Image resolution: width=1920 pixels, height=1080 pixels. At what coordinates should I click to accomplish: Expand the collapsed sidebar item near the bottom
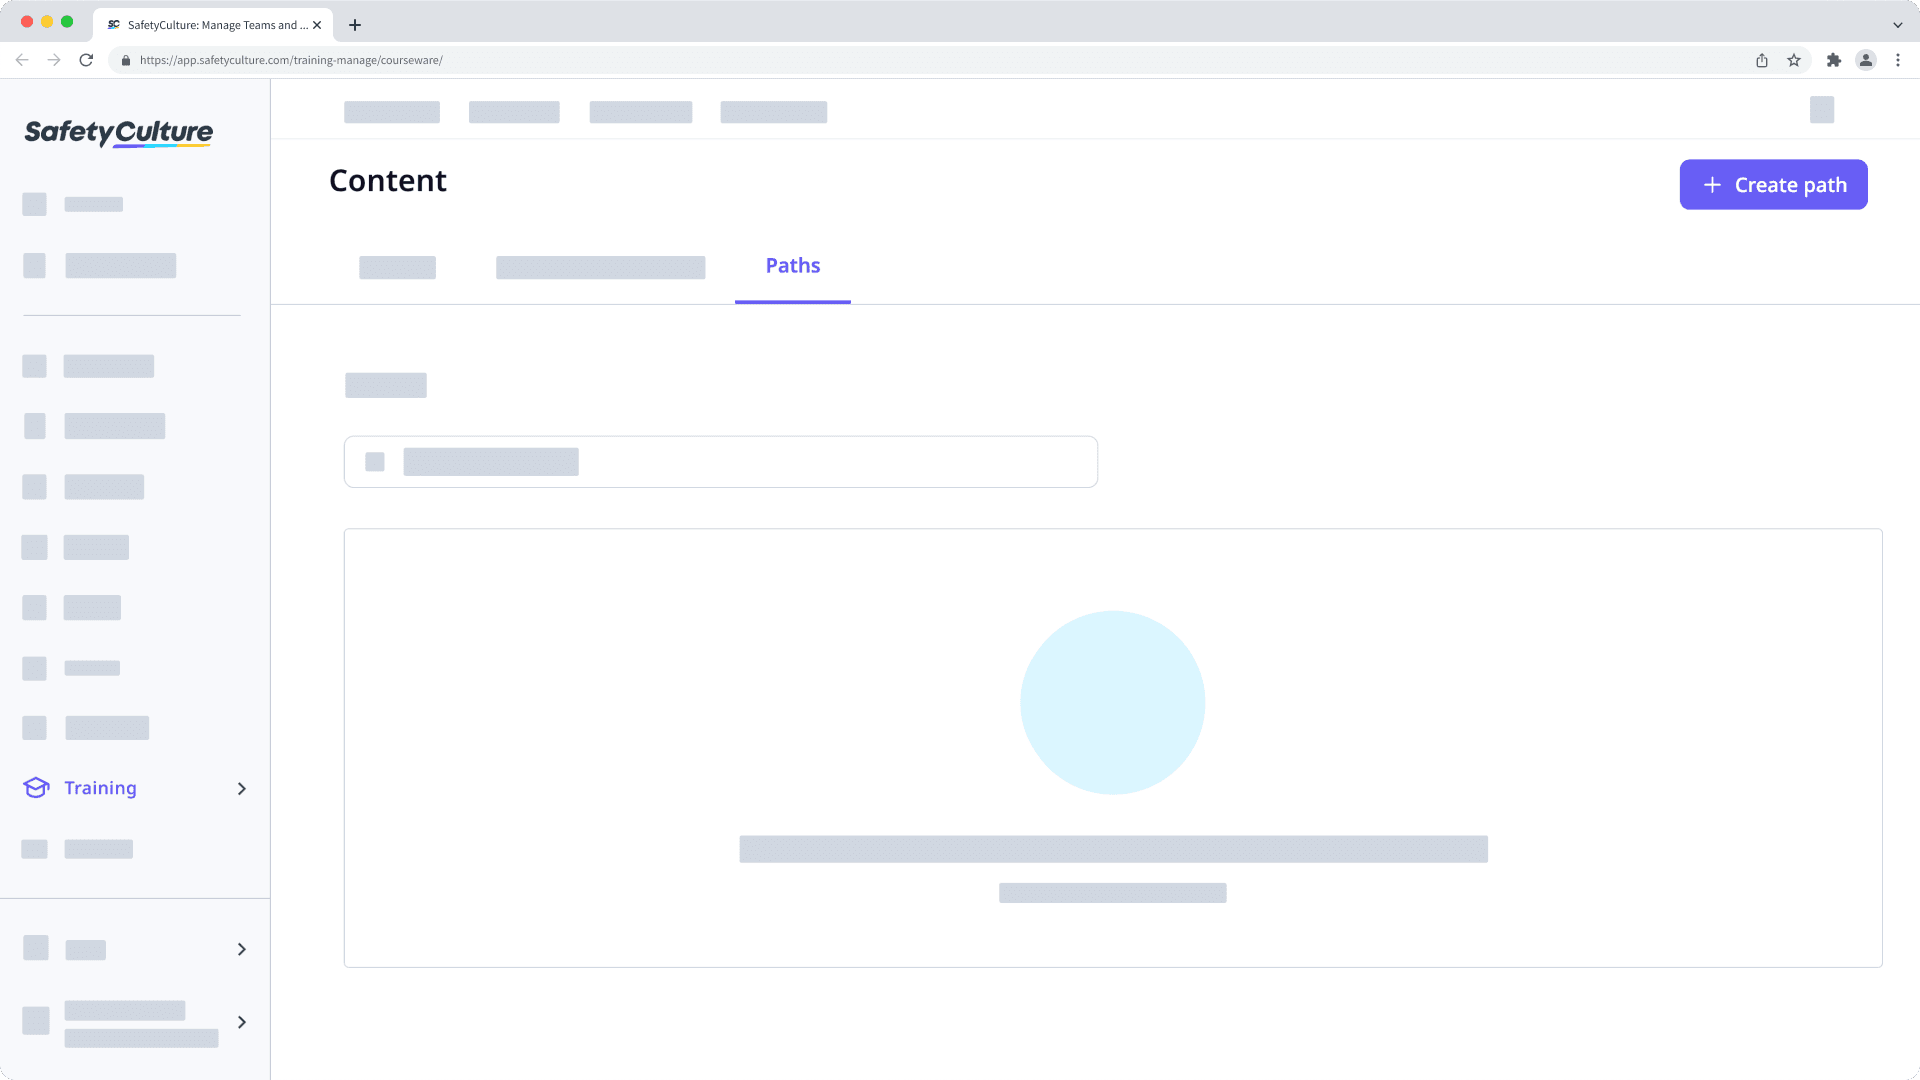(x=241, y=1022)
